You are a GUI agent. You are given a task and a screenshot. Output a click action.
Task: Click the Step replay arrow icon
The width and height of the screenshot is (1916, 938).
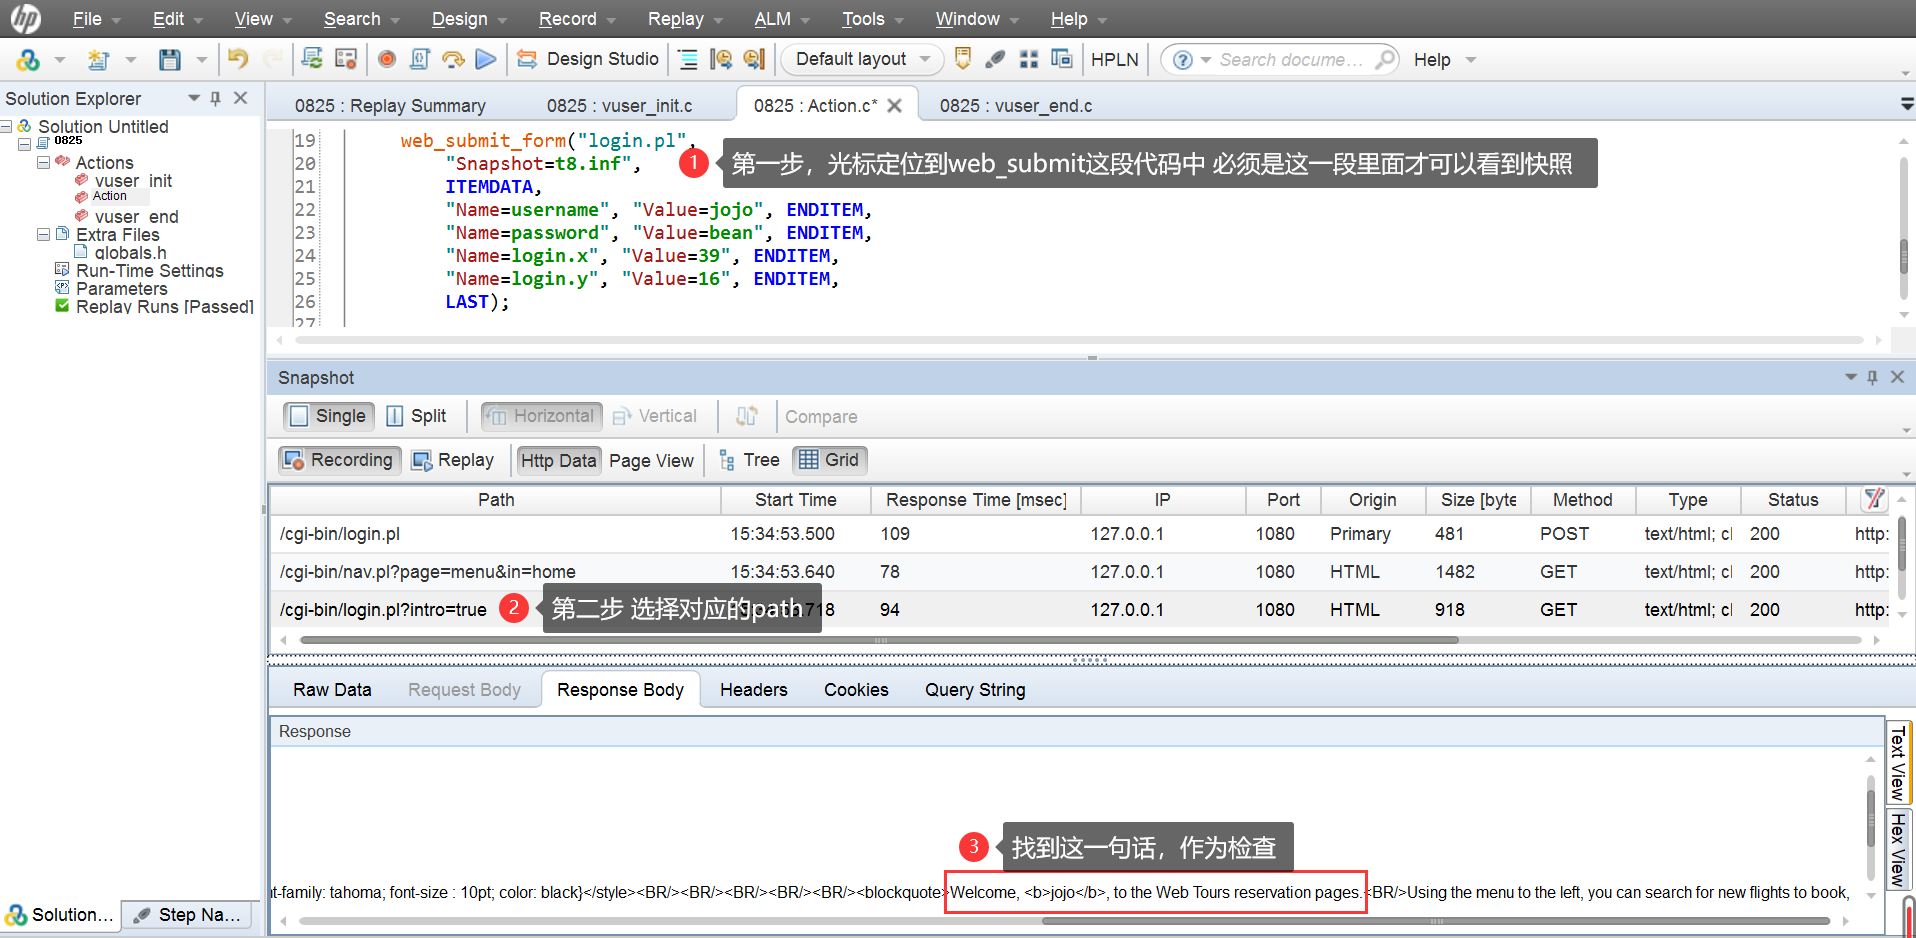click(x=453, y=59)
